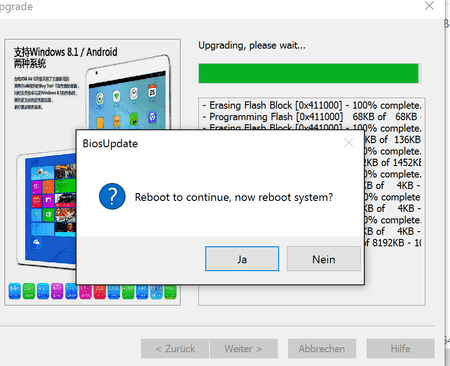Click the Abbrechen button

(322, 349)
